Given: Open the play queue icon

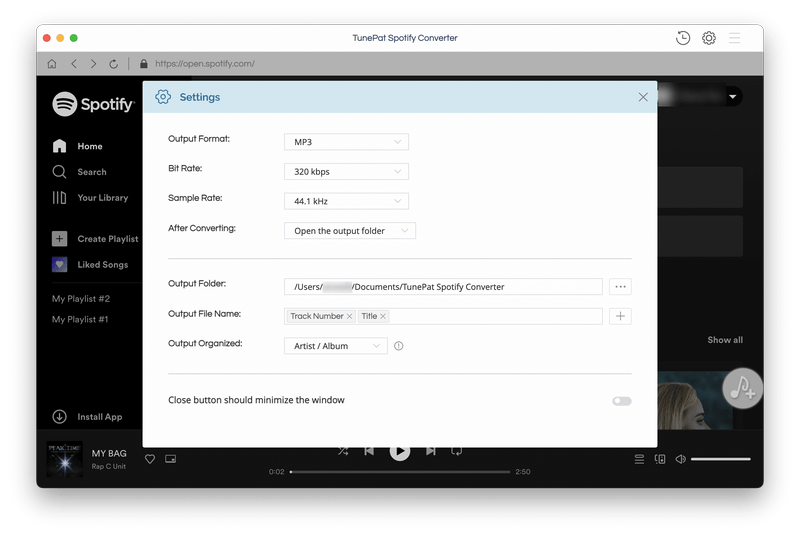Looking at the screenshot, I should [x=639, y=459].
